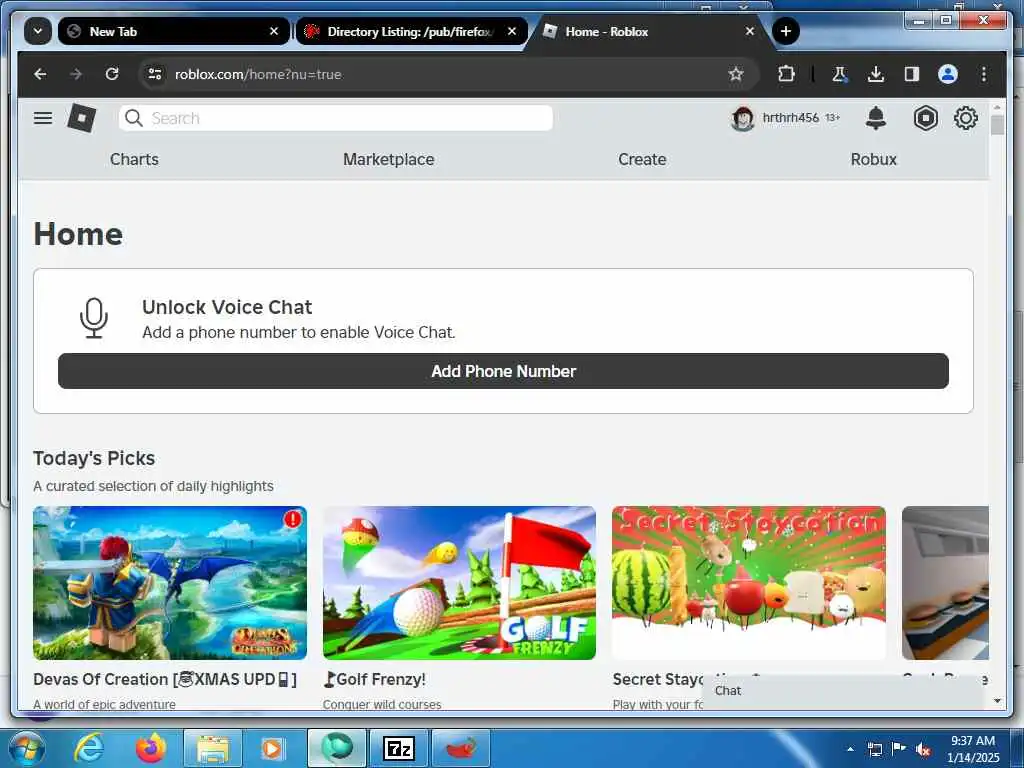This screenshot has width=1024, height=768.
Task: Open the Golf Frenzy thumbnail
Action: (459, 583)
